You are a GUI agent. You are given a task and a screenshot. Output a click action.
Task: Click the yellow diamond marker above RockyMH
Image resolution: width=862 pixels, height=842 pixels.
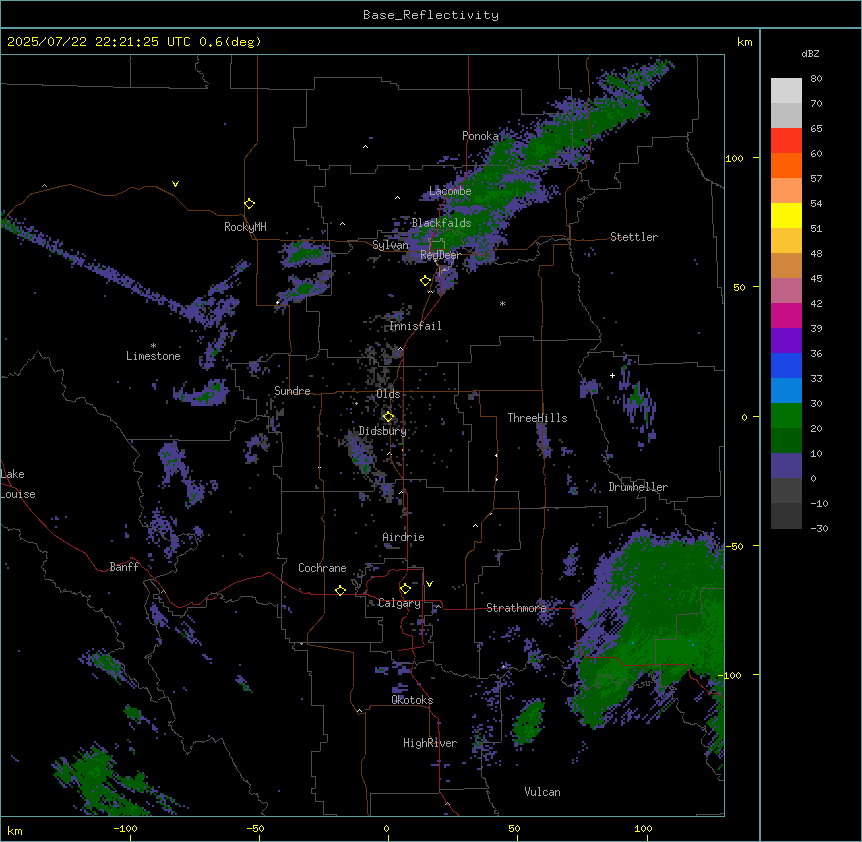tap(250, 204)
